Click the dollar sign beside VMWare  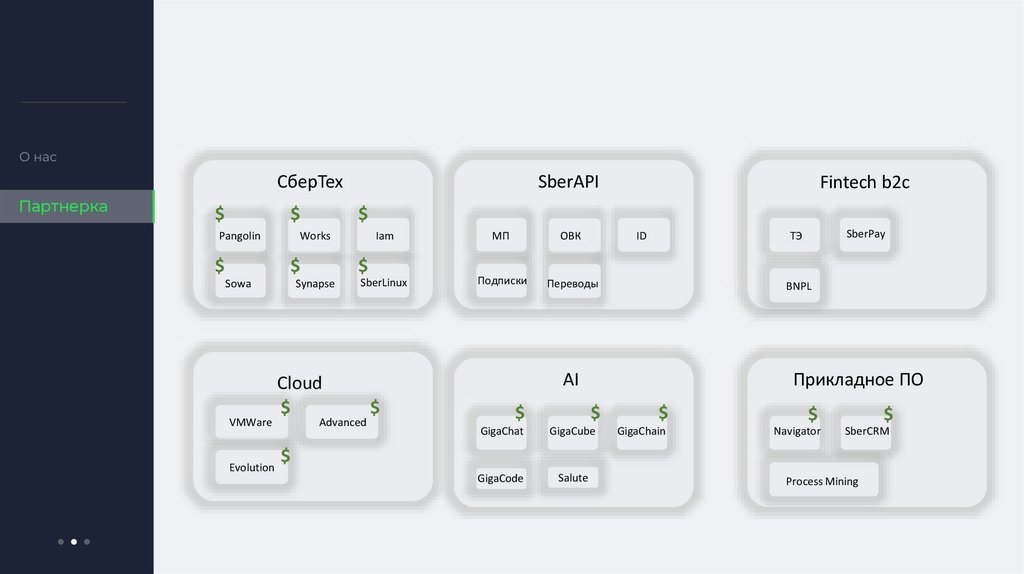[285, 407]
